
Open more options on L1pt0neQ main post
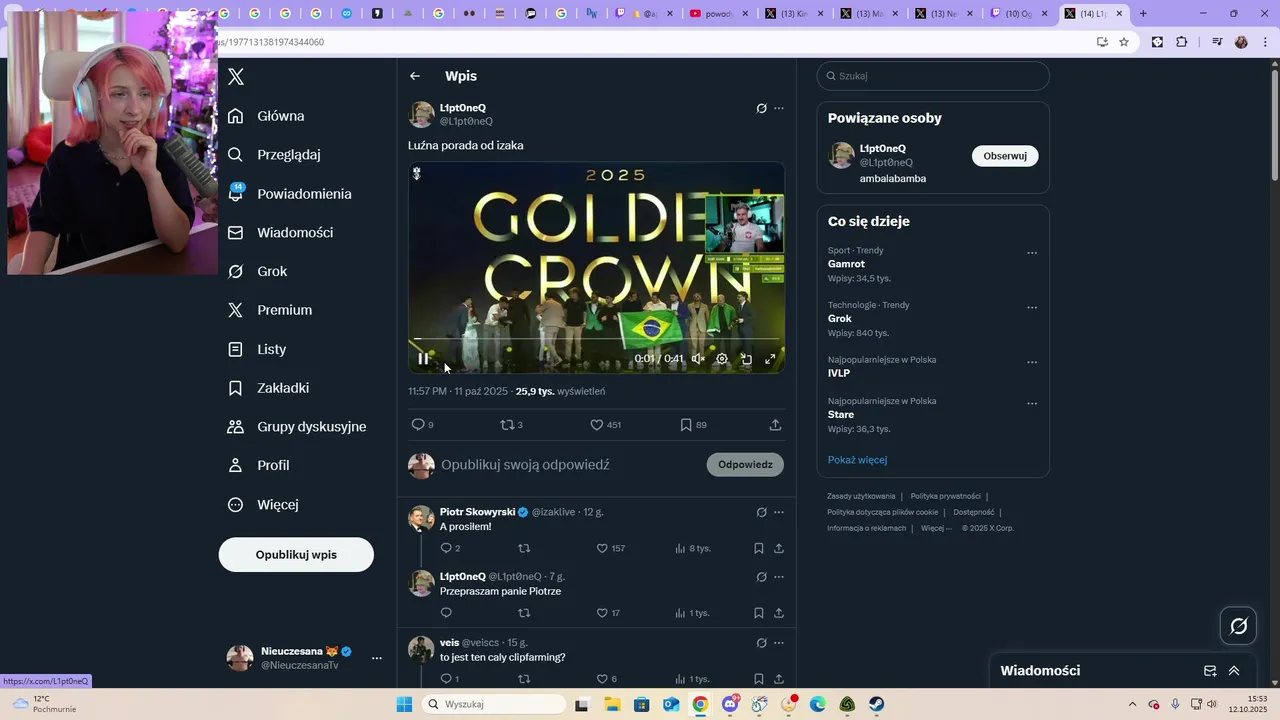(x=779, y=108)
